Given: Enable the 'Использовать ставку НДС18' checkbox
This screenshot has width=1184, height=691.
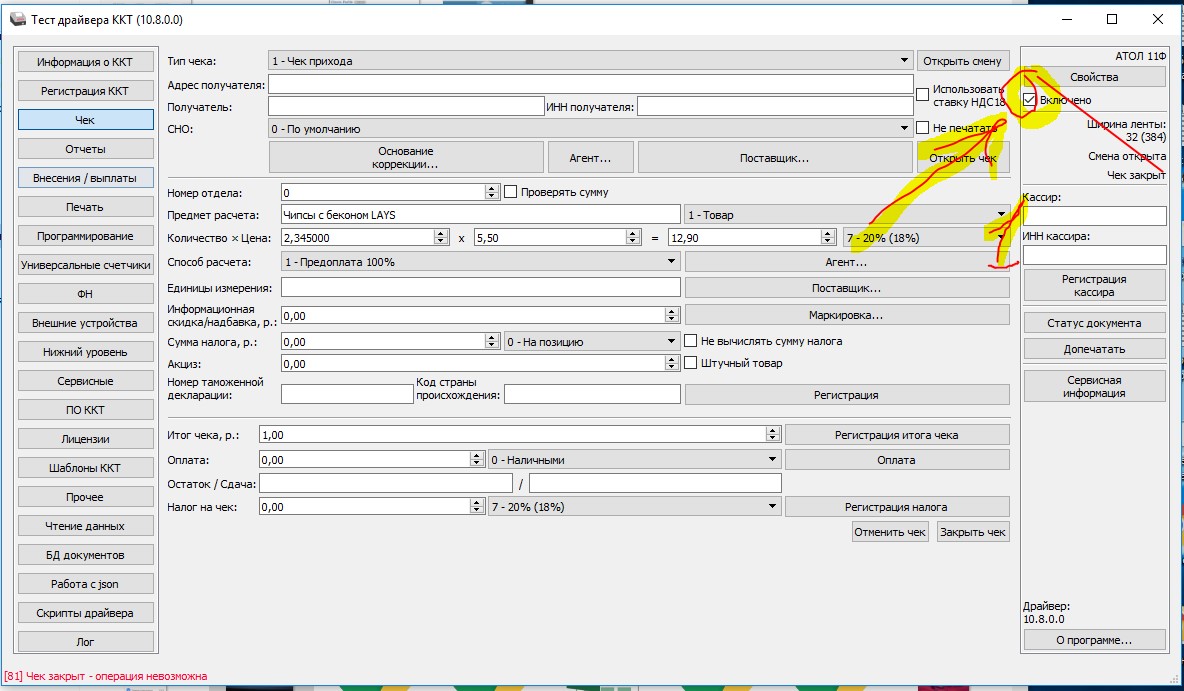Looking at the screenshot, I should (x=923, y=94).
